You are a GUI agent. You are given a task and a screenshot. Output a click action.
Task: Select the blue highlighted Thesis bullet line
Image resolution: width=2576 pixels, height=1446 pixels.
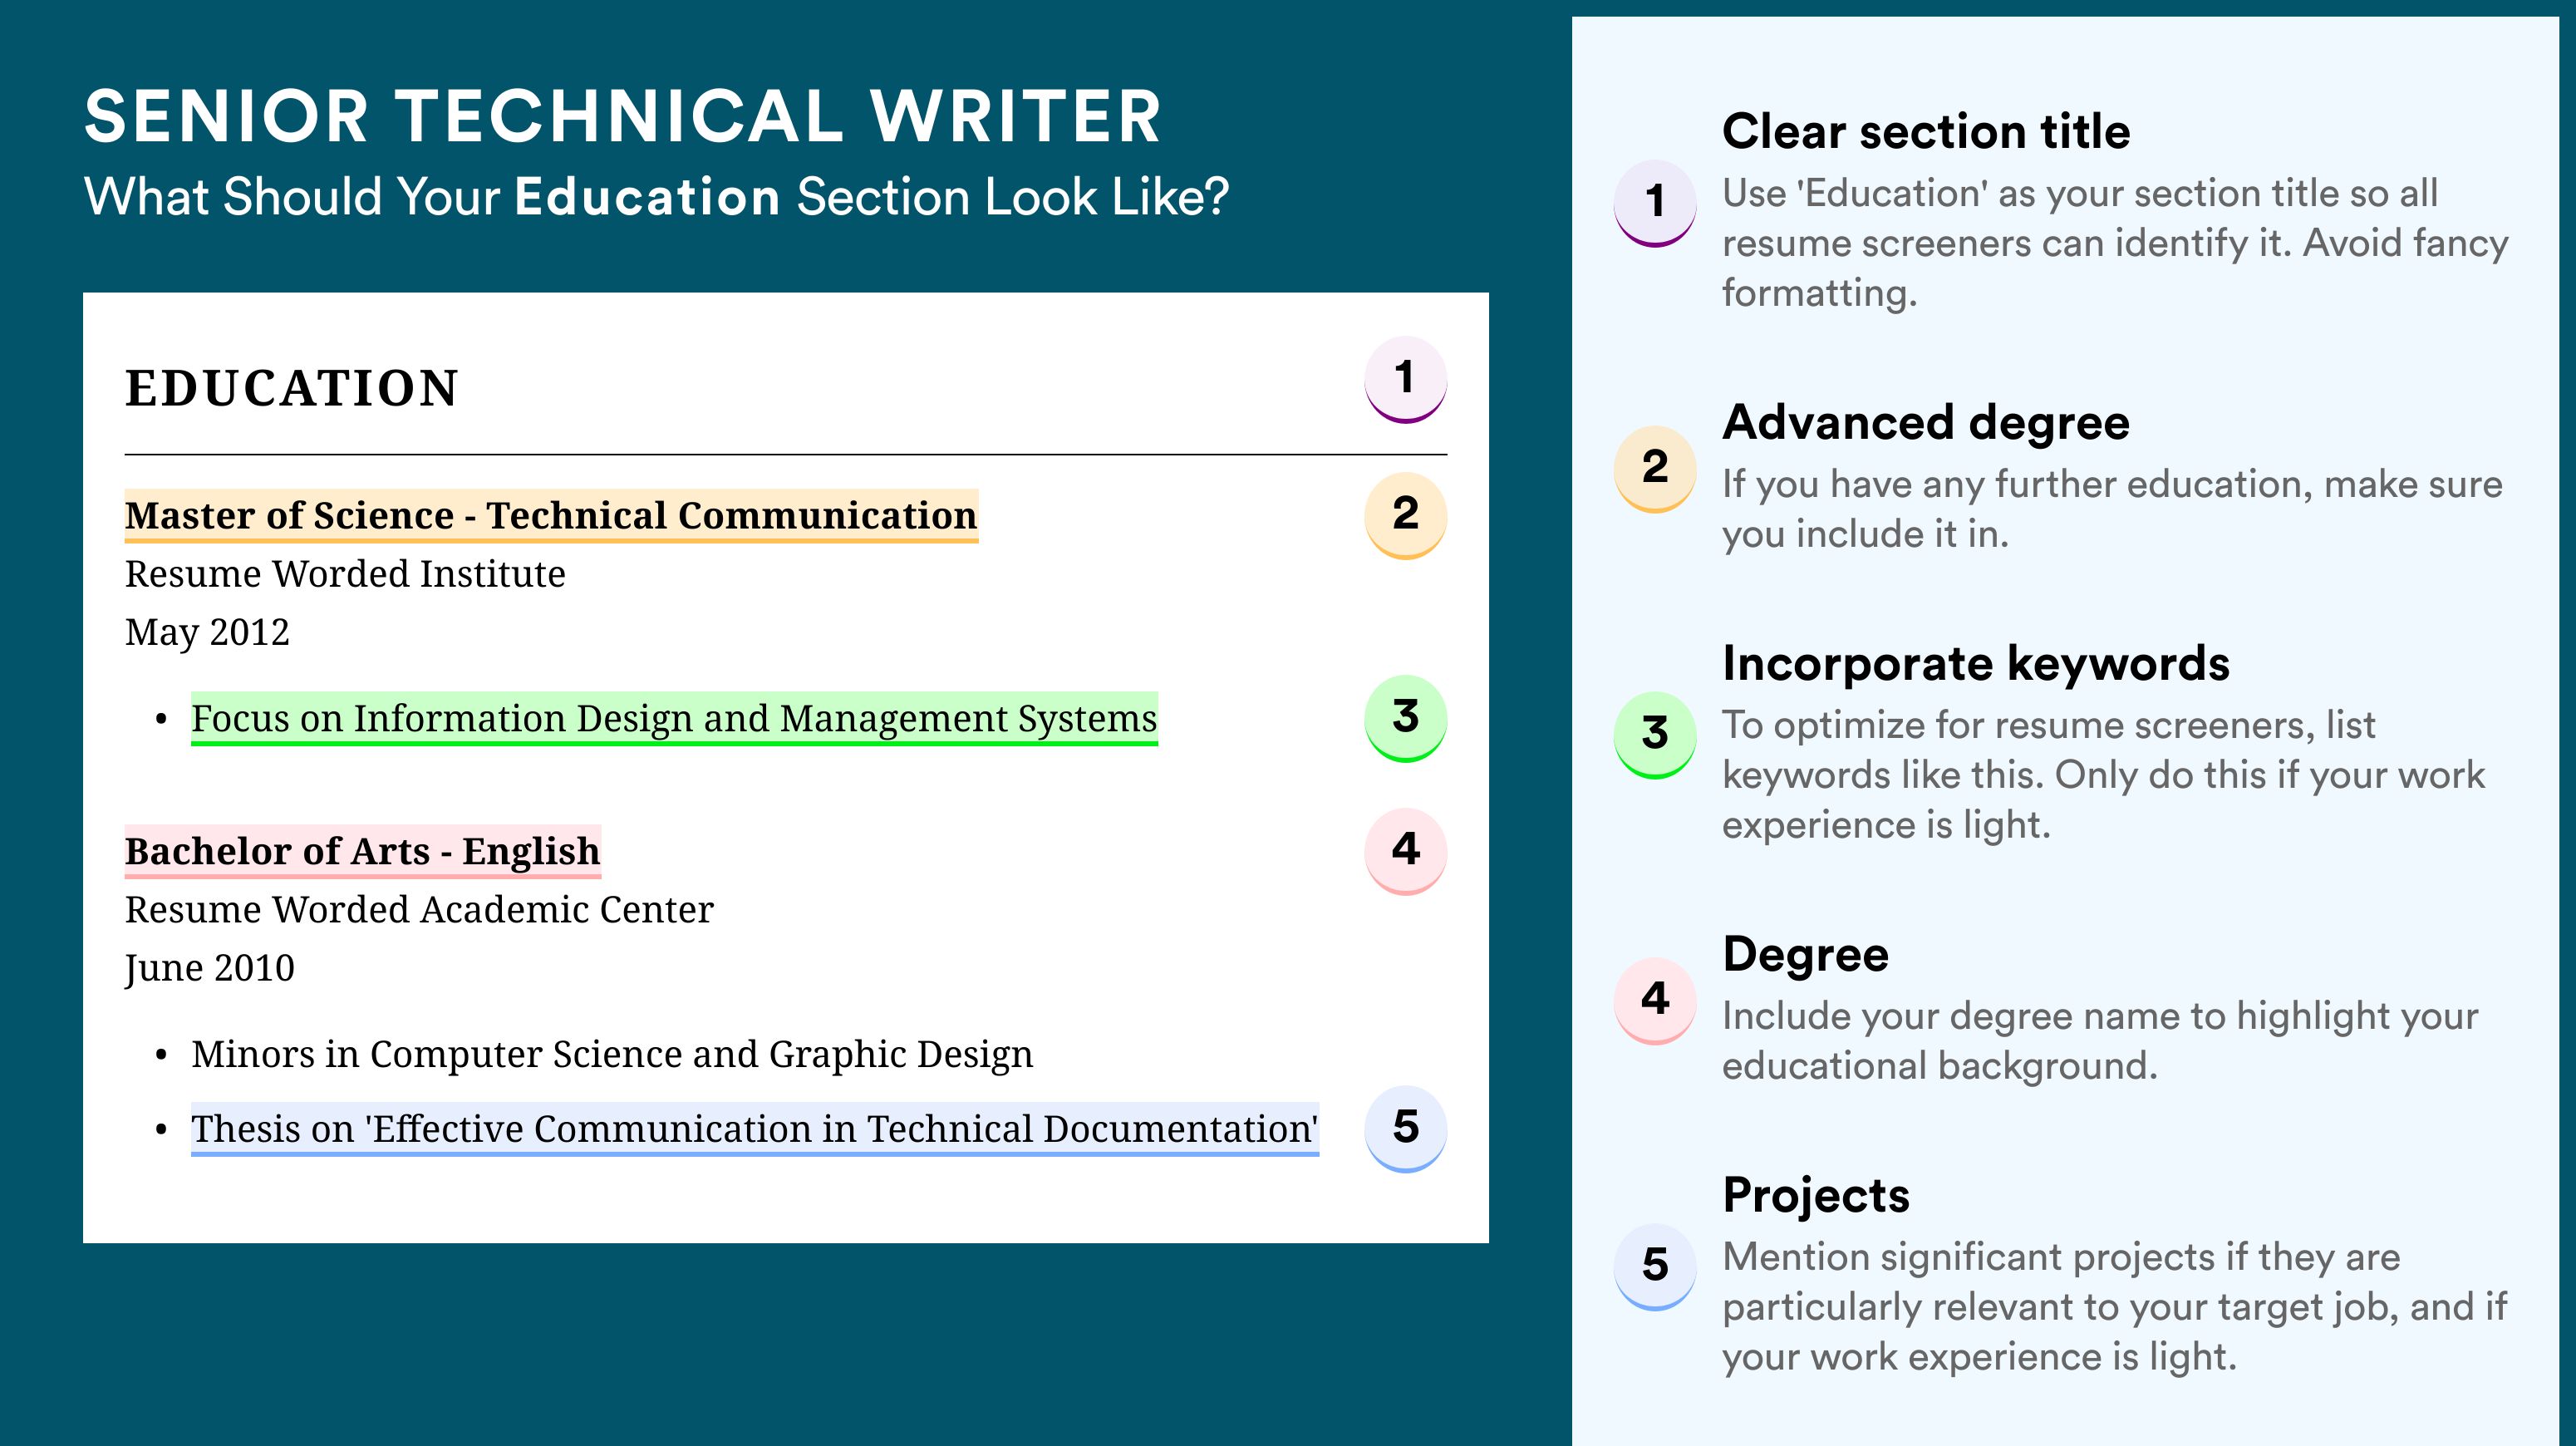(755, 1129)
